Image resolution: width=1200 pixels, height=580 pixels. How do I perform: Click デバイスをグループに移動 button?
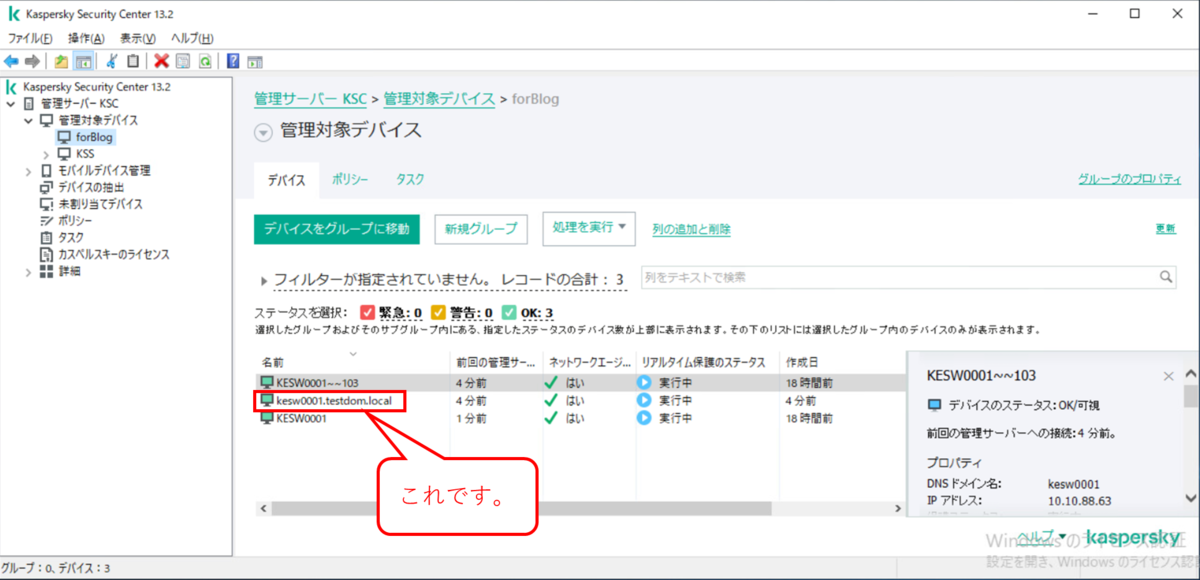[336, 229]
